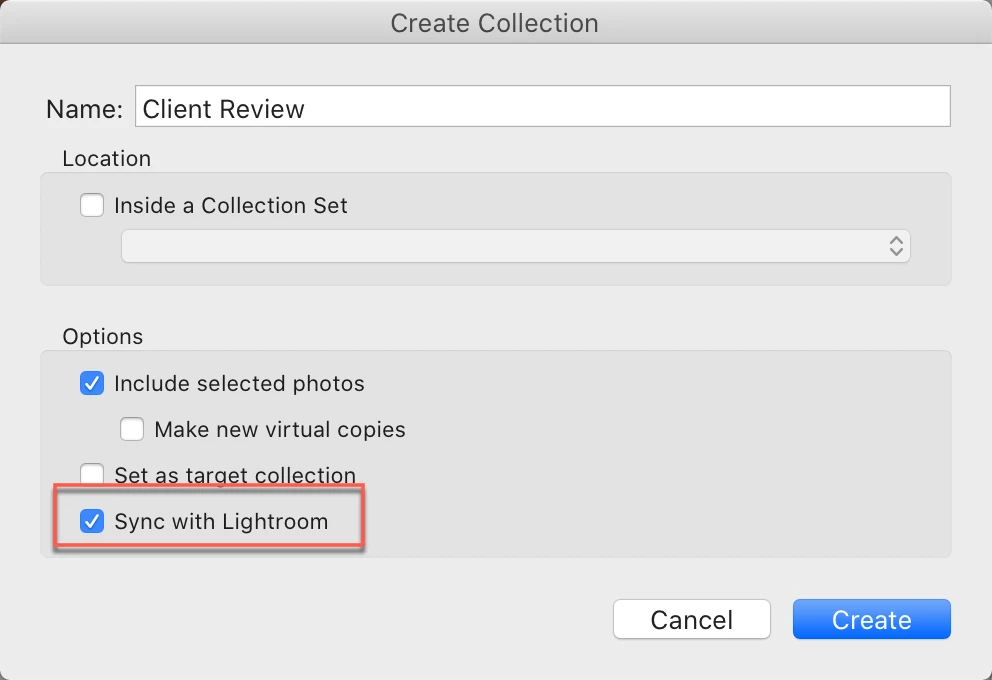Disable the Sync with Lightroom checkbox
The image size is (992, 680).
click(92, 521)
